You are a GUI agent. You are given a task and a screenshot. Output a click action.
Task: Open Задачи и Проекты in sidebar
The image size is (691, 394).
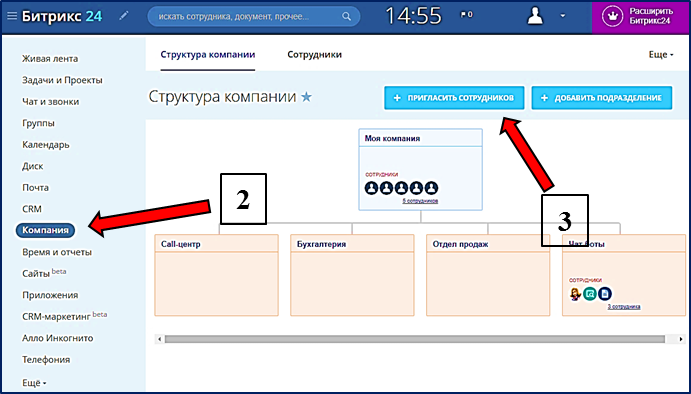[x=62, y=80]
